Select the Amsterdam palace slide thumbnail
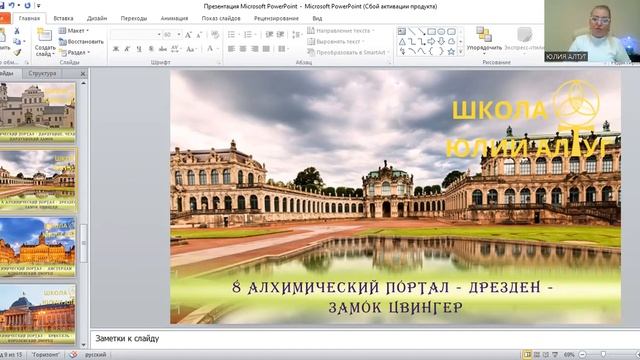 [38, 246]
